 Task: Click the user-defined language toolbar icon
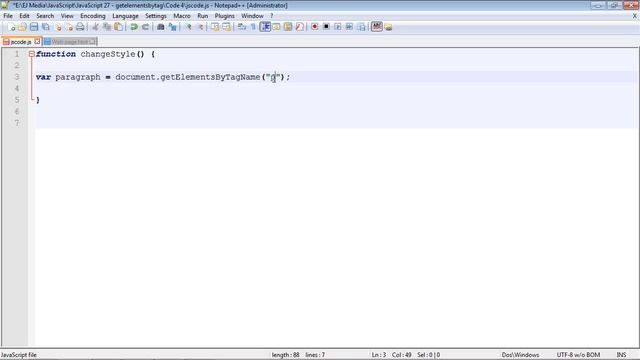(x=276, y=27)
